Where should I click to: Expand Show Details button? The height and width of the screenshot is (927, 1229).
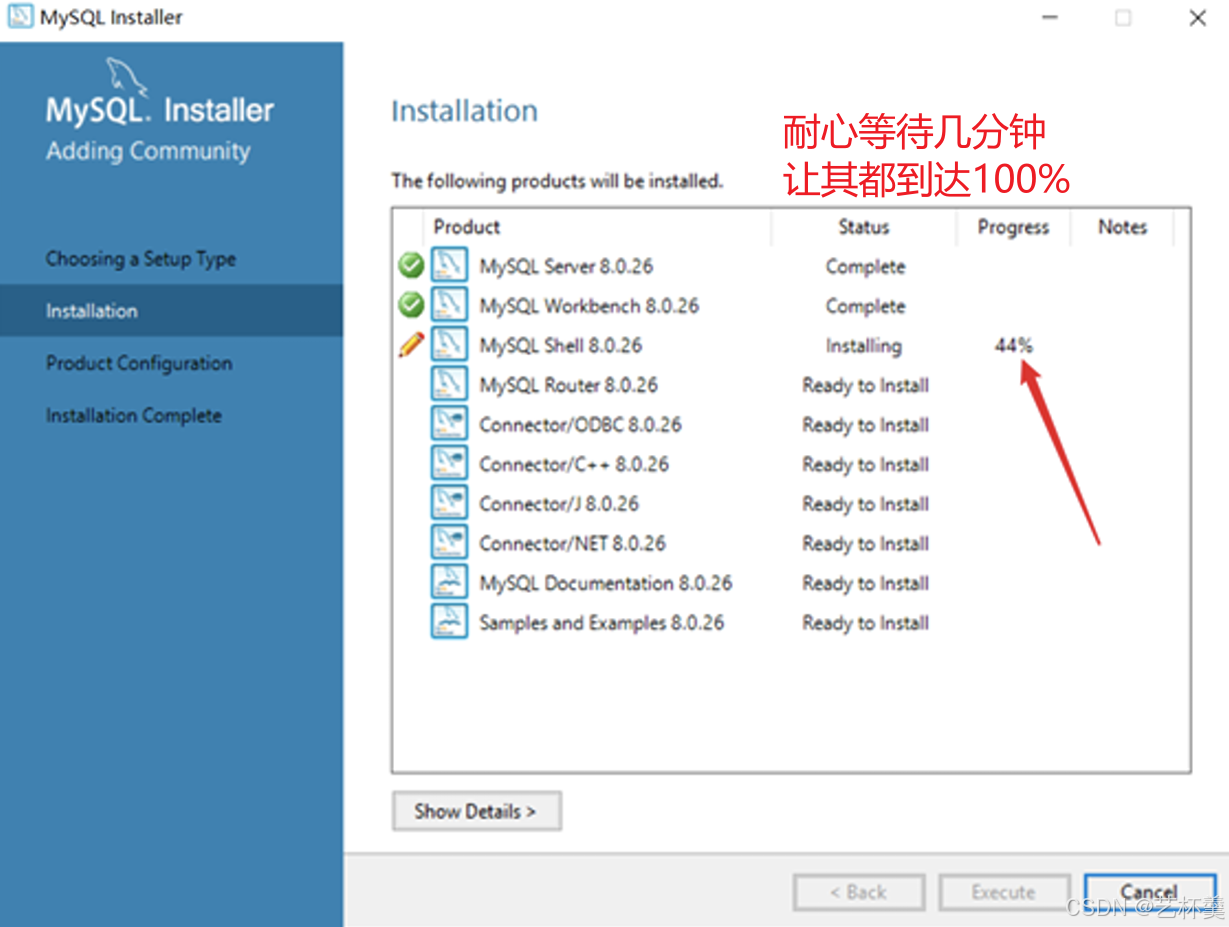pyautogui.click(x=476, y=811)
